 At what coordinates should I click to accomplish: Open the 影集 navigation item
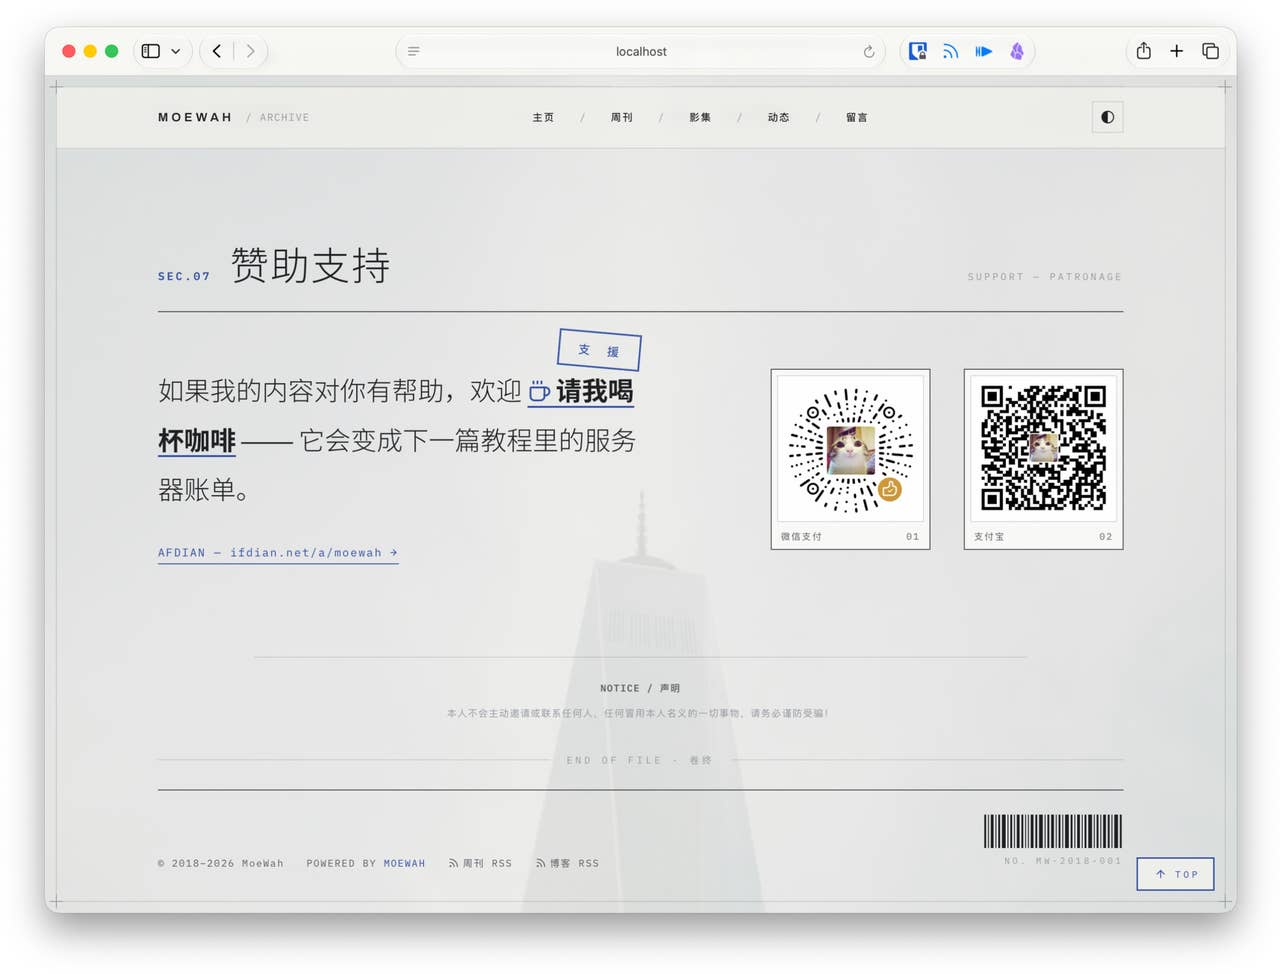(700, 117)
